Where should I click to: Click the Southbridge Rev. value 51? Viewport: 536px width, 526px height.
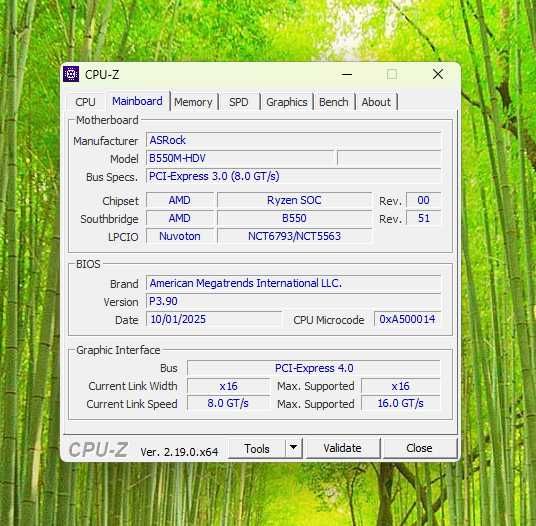click(x=424, y=218)
